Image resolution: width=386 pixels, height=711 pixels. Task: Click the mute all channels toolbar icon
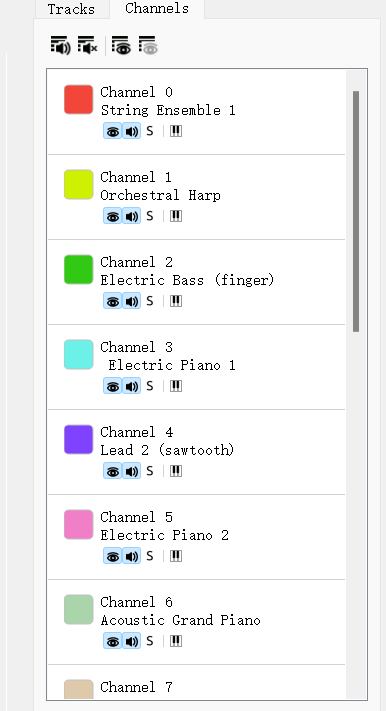88,46
